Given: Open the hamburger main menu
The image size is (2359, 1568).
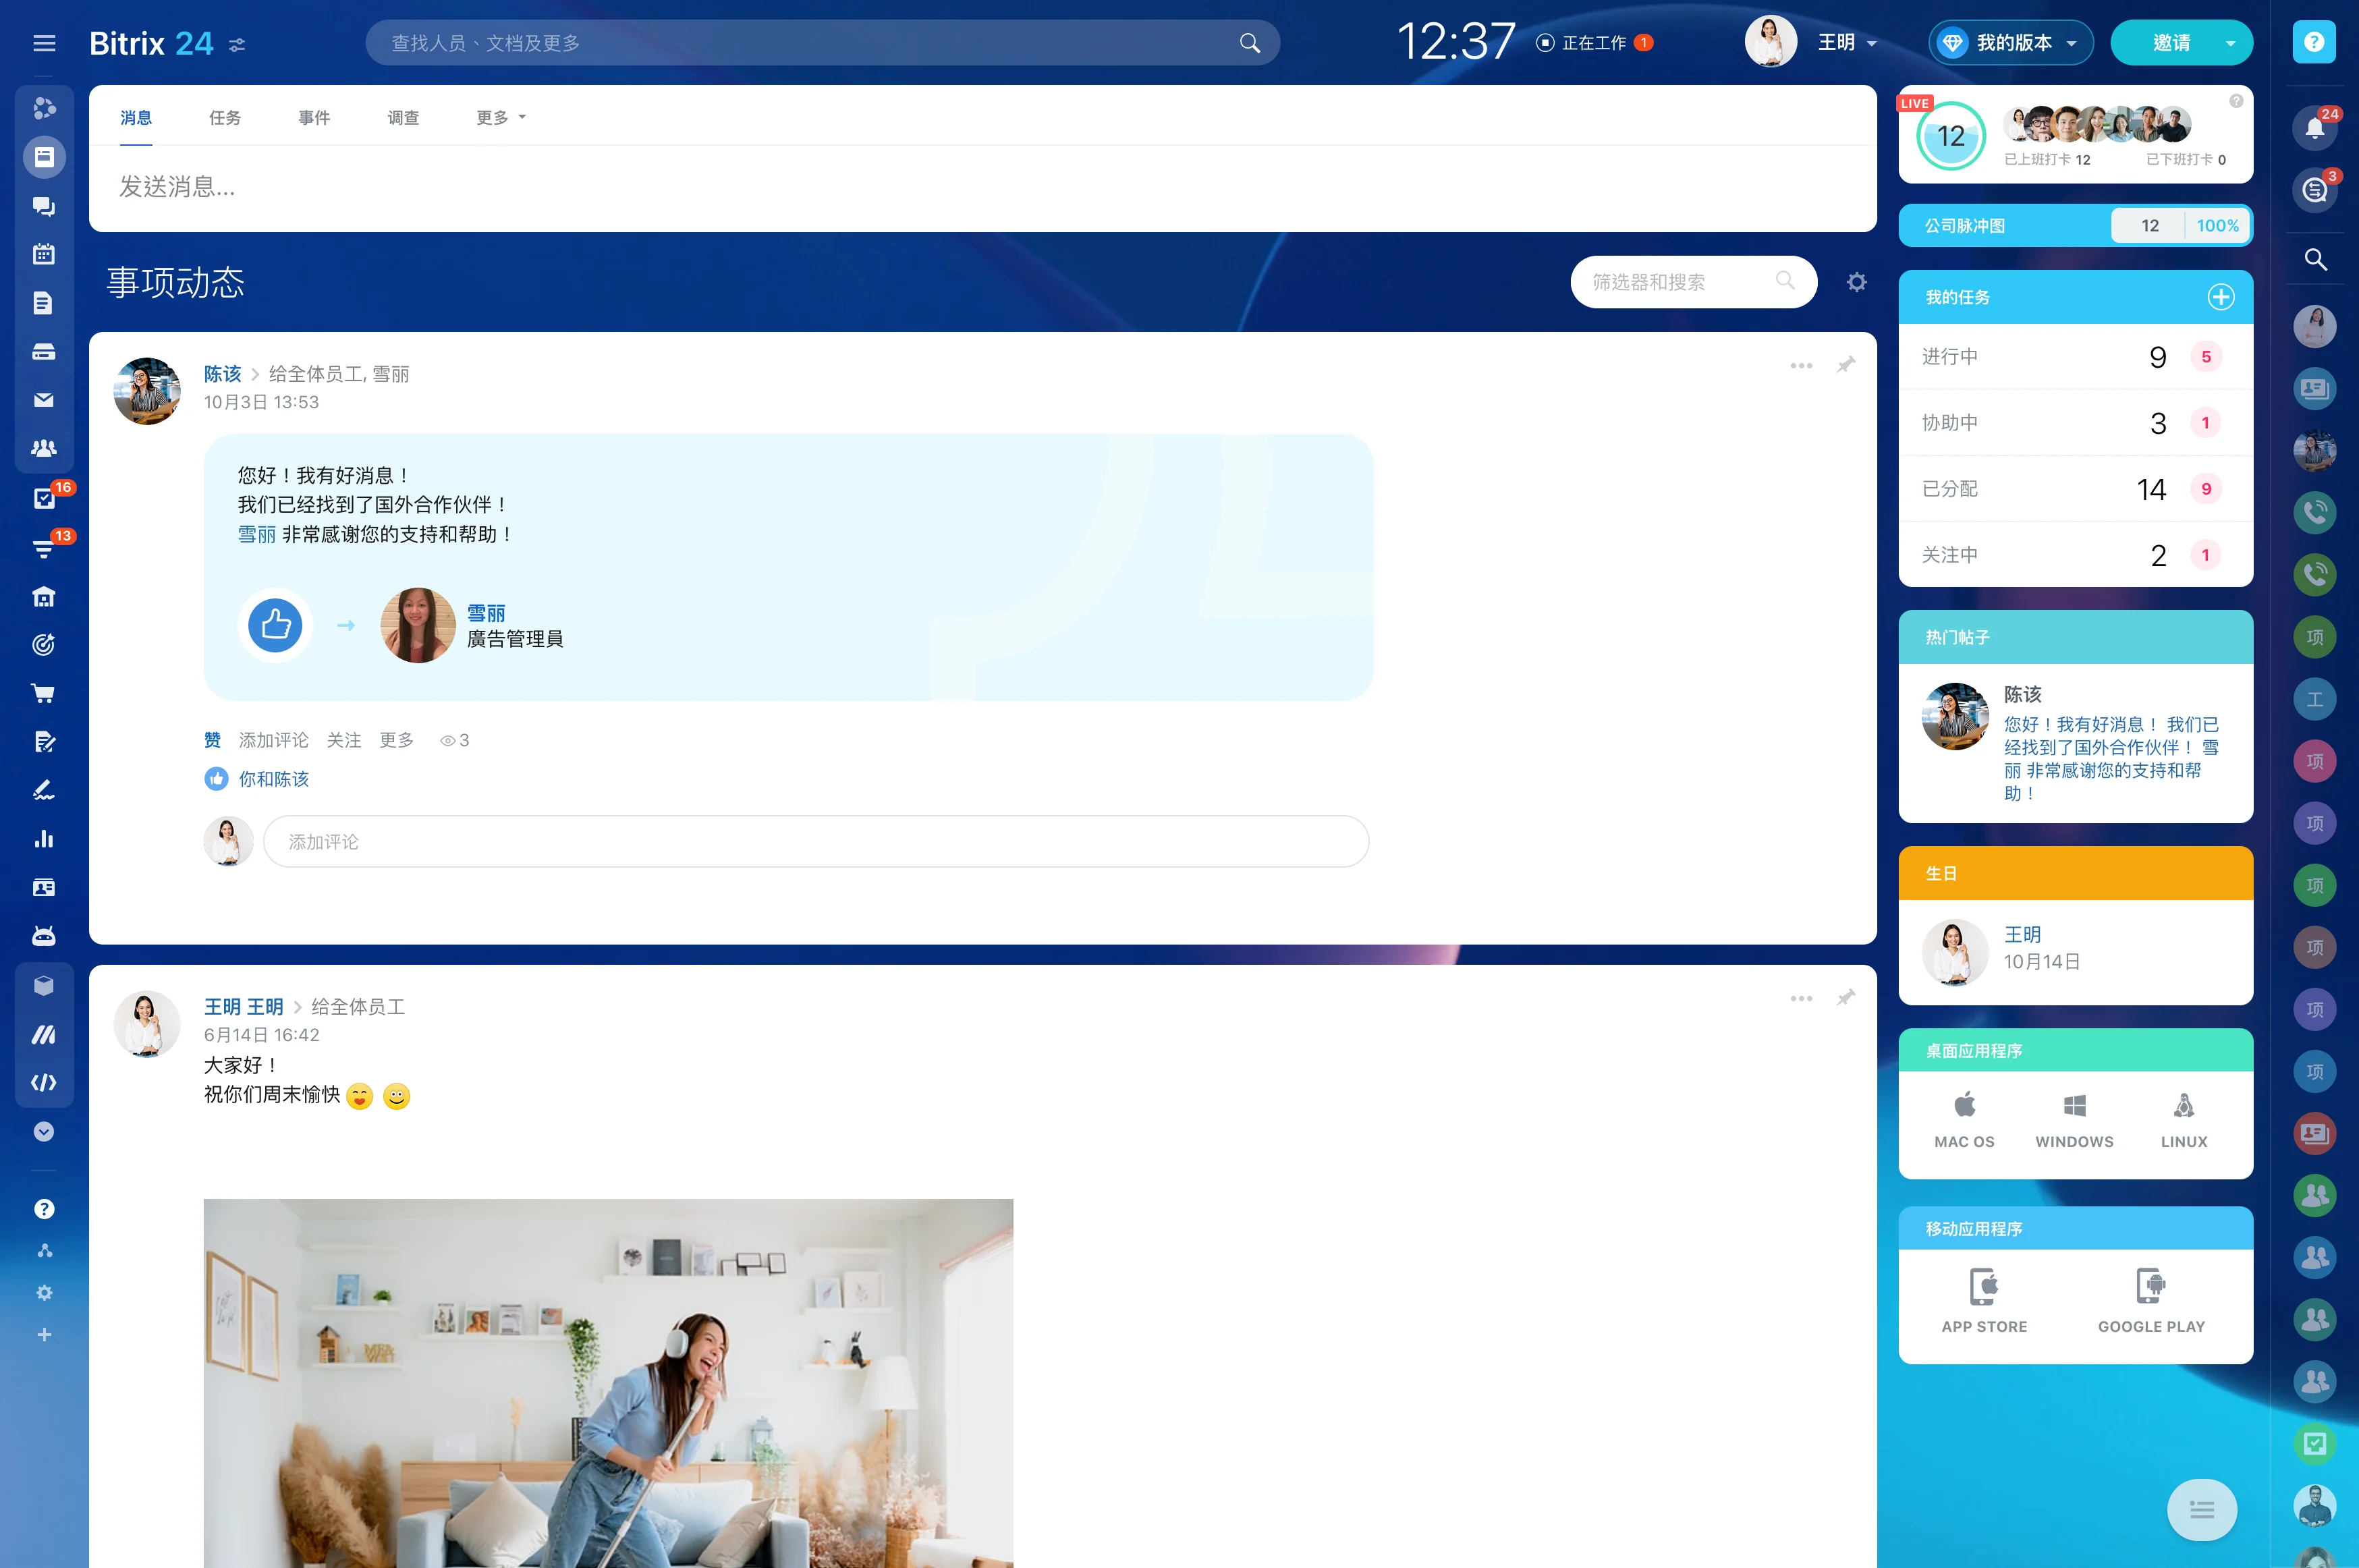Looking at the screenshot, I should click(x=44, y=43).
